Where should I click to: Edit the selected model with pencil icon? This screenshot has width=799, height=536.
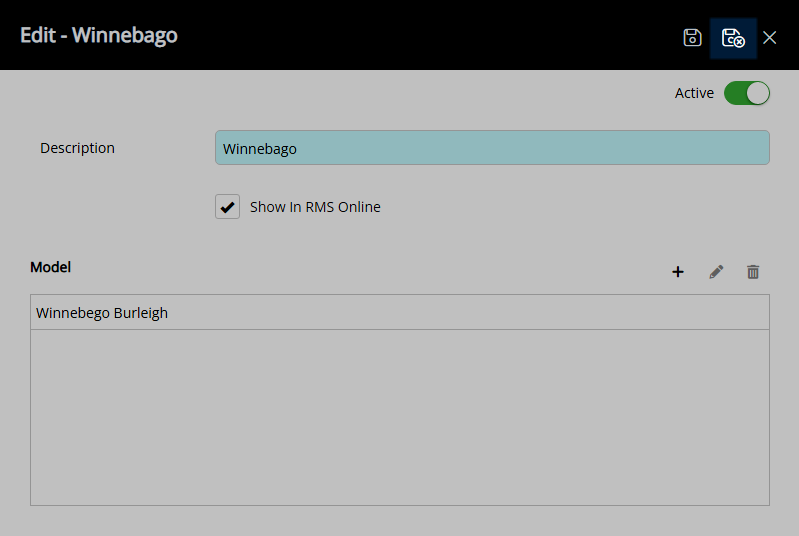pyautogui.click(x=716, y=272)
